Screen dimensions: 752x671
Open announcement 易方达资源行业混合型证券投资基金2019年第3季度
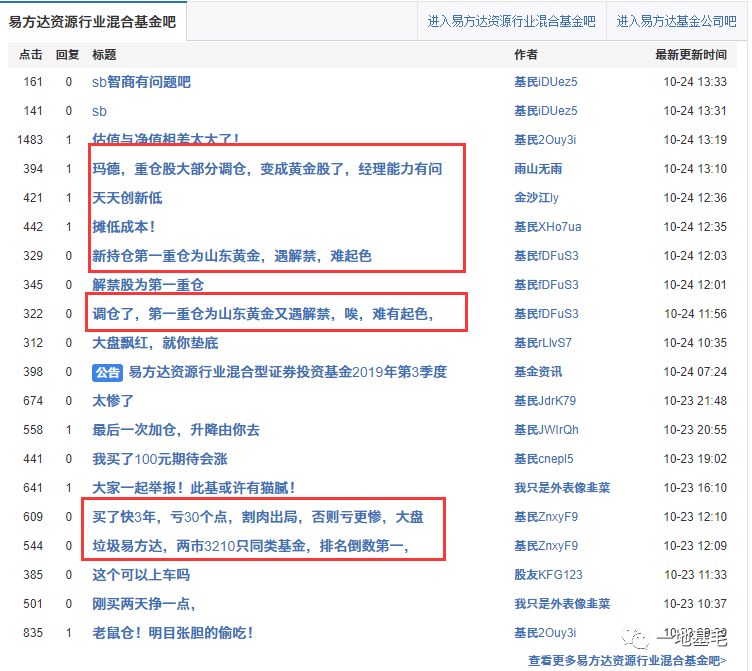288,372
